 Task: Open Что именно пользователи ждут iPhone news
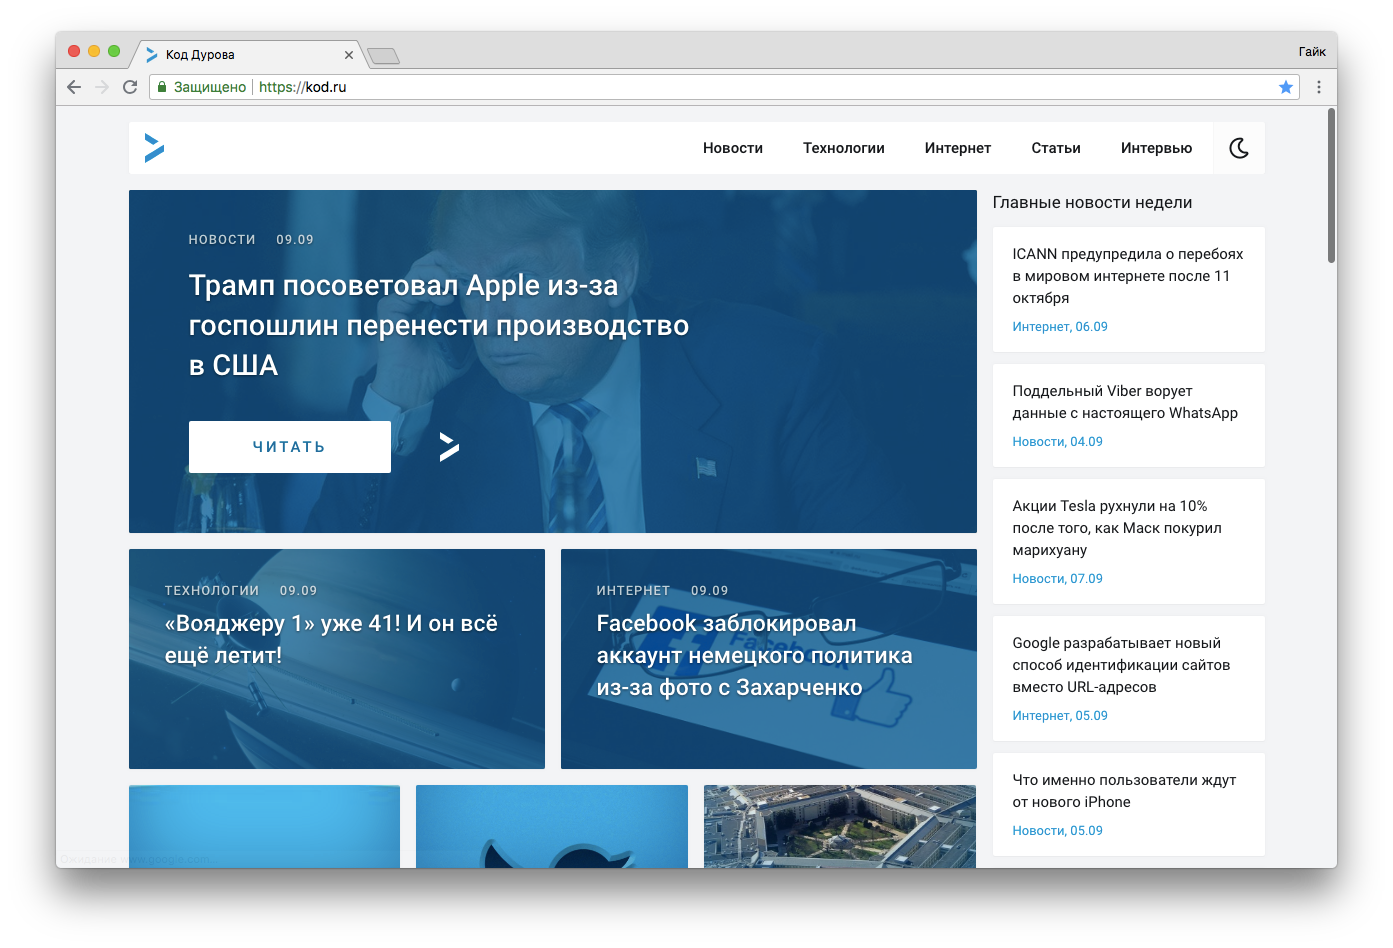click(x=1124, y=791)
